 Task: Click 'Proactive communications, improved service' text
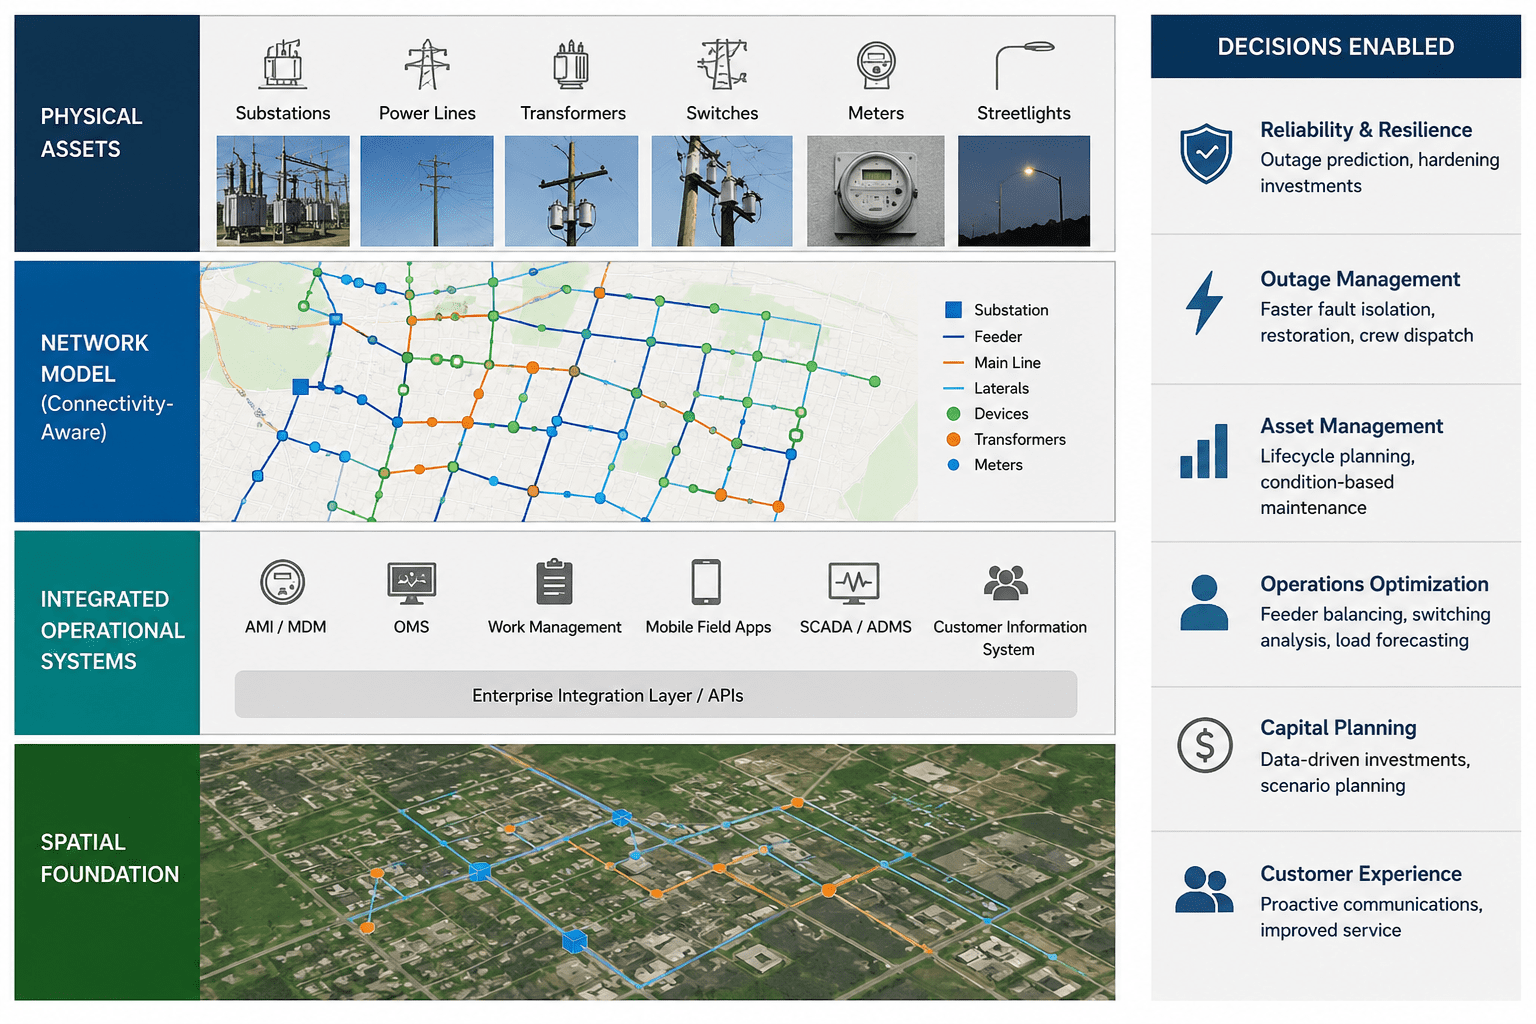(1371, 917)
